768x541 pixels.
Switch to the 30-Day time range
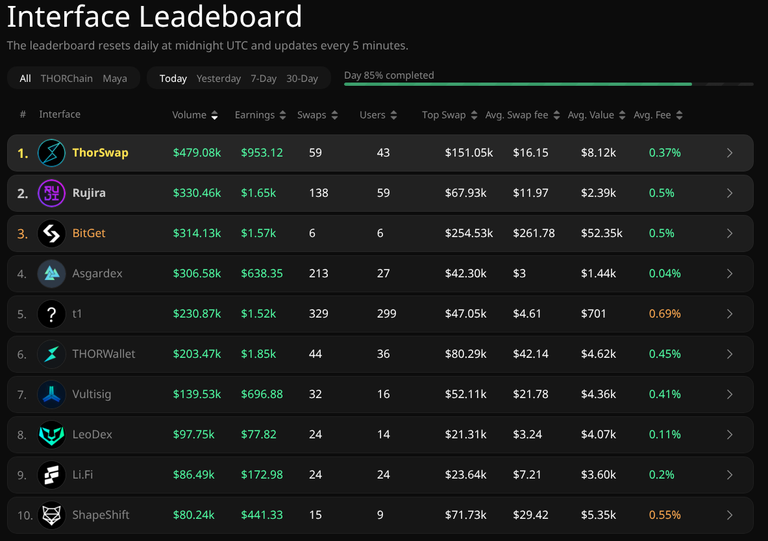click(302, 78)
